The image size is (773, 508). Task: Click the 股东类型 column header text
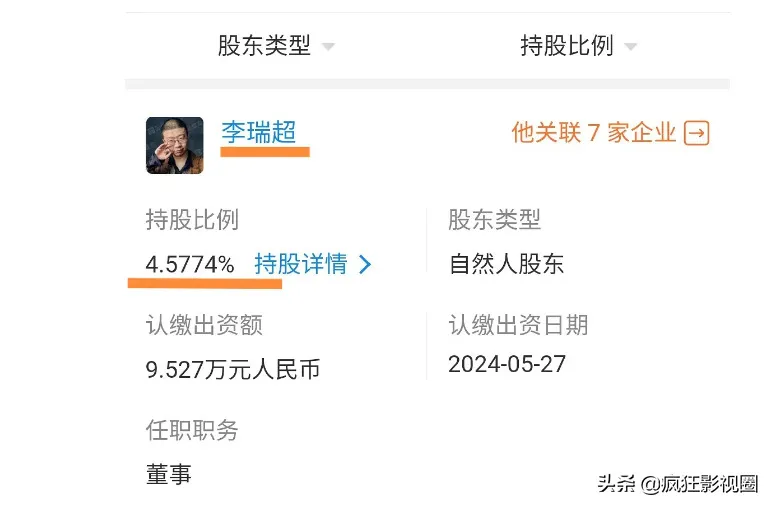pyautogui.click(x=264, y=46)
